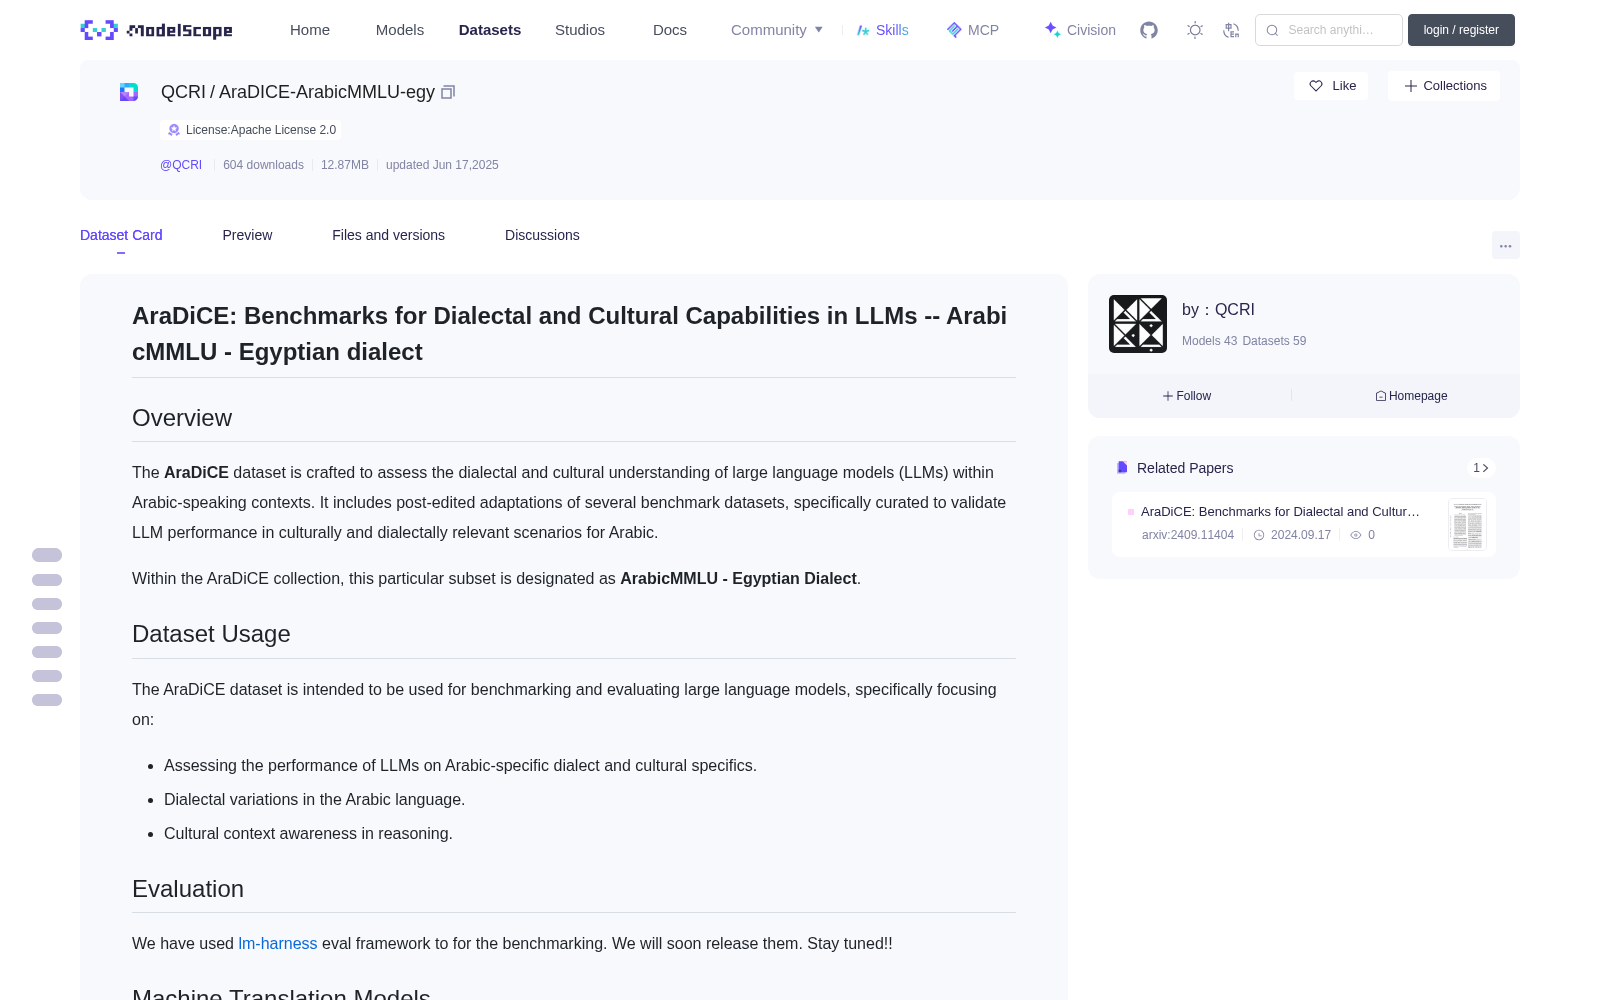Focus the search anything input field
This screenshot has width=1600, height=1000.
point(1329,30)
